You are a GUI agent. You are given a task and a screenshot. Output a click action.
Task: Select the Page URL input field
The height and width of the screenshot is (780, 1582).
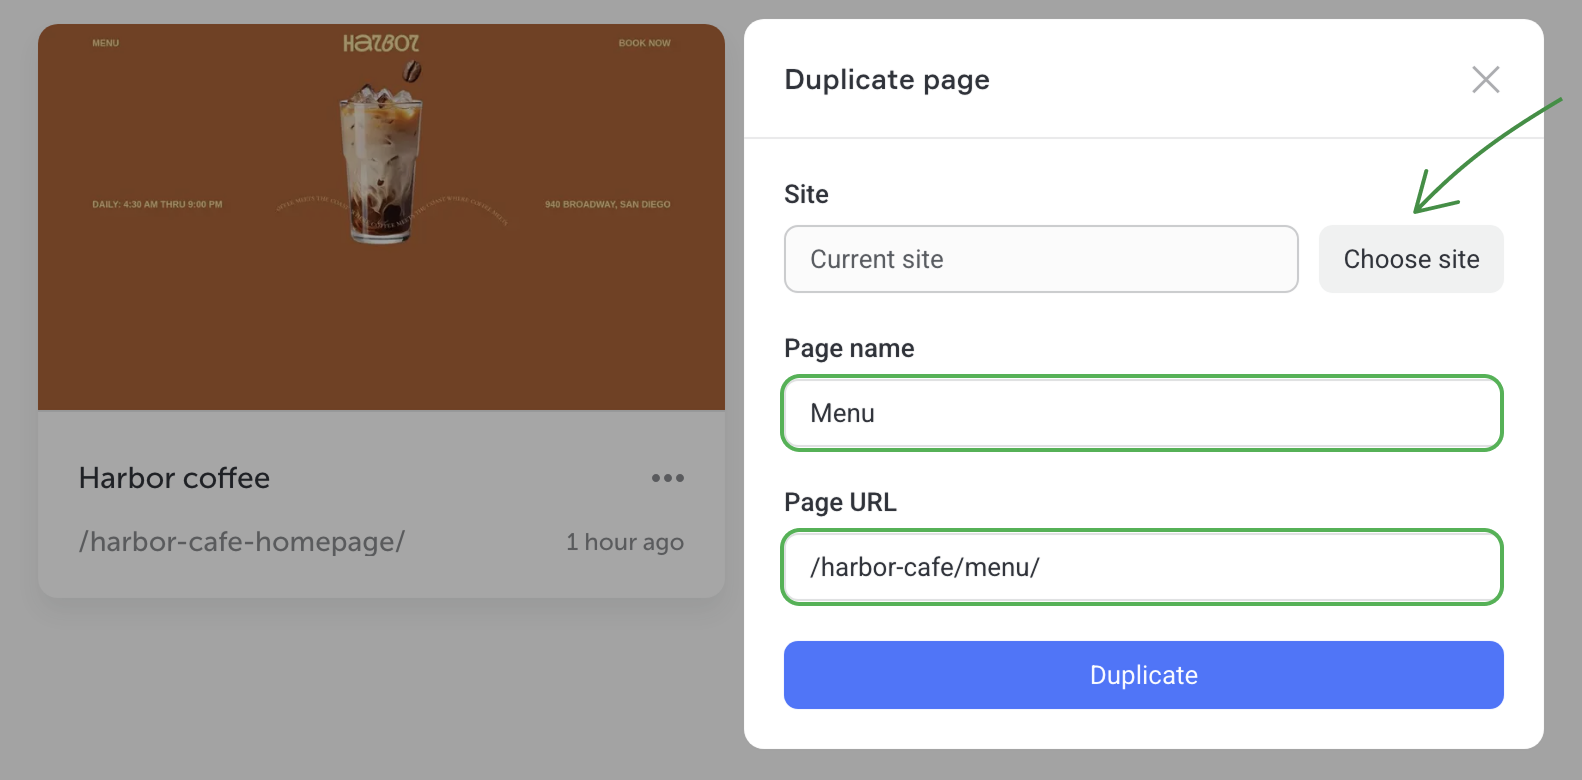pos(1142,567)
